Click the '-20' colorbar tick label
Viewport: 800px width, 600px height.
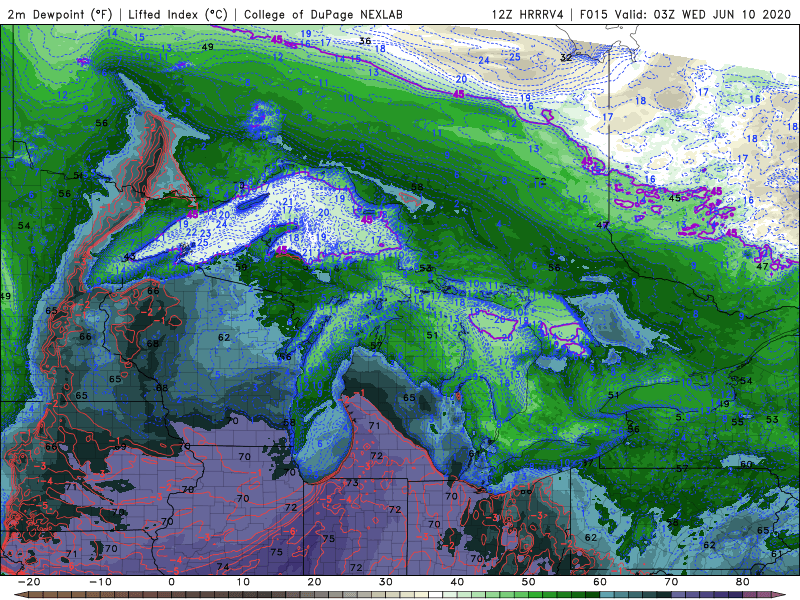point(29,582)
